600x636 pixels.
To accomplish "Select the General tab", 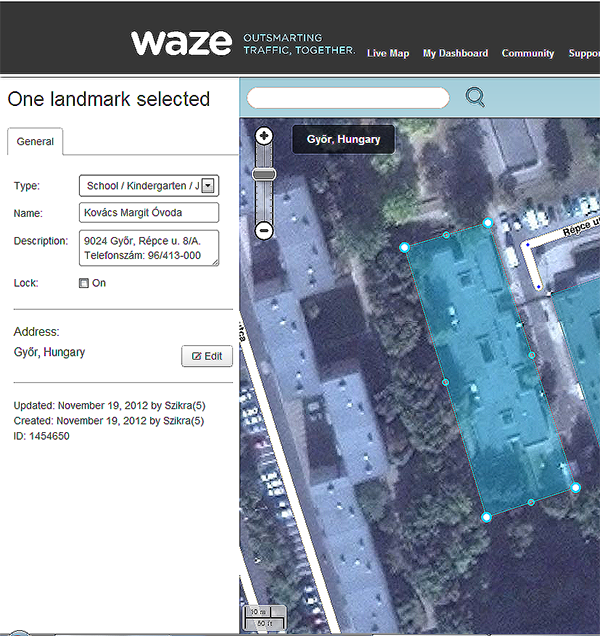I will [35, 142].
